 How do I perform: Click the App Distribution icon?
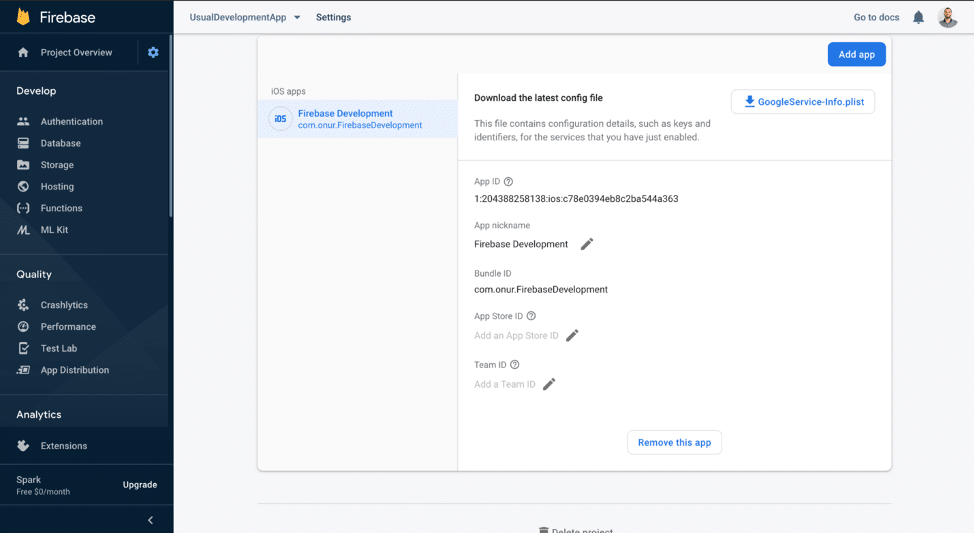tap(23, 370)
